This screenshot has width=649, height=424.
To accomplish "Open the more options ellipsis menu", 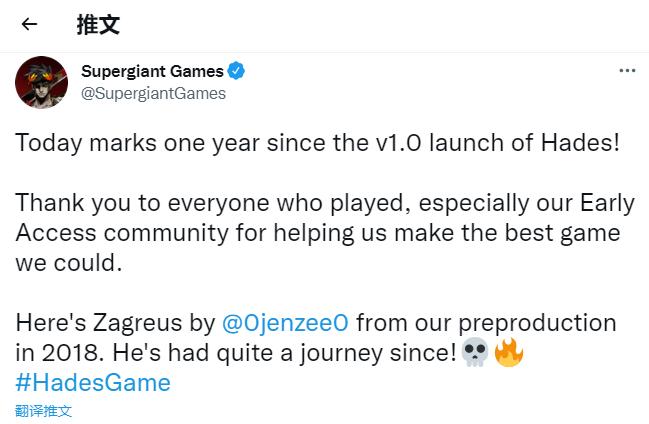I will click(x=627, y=71).
